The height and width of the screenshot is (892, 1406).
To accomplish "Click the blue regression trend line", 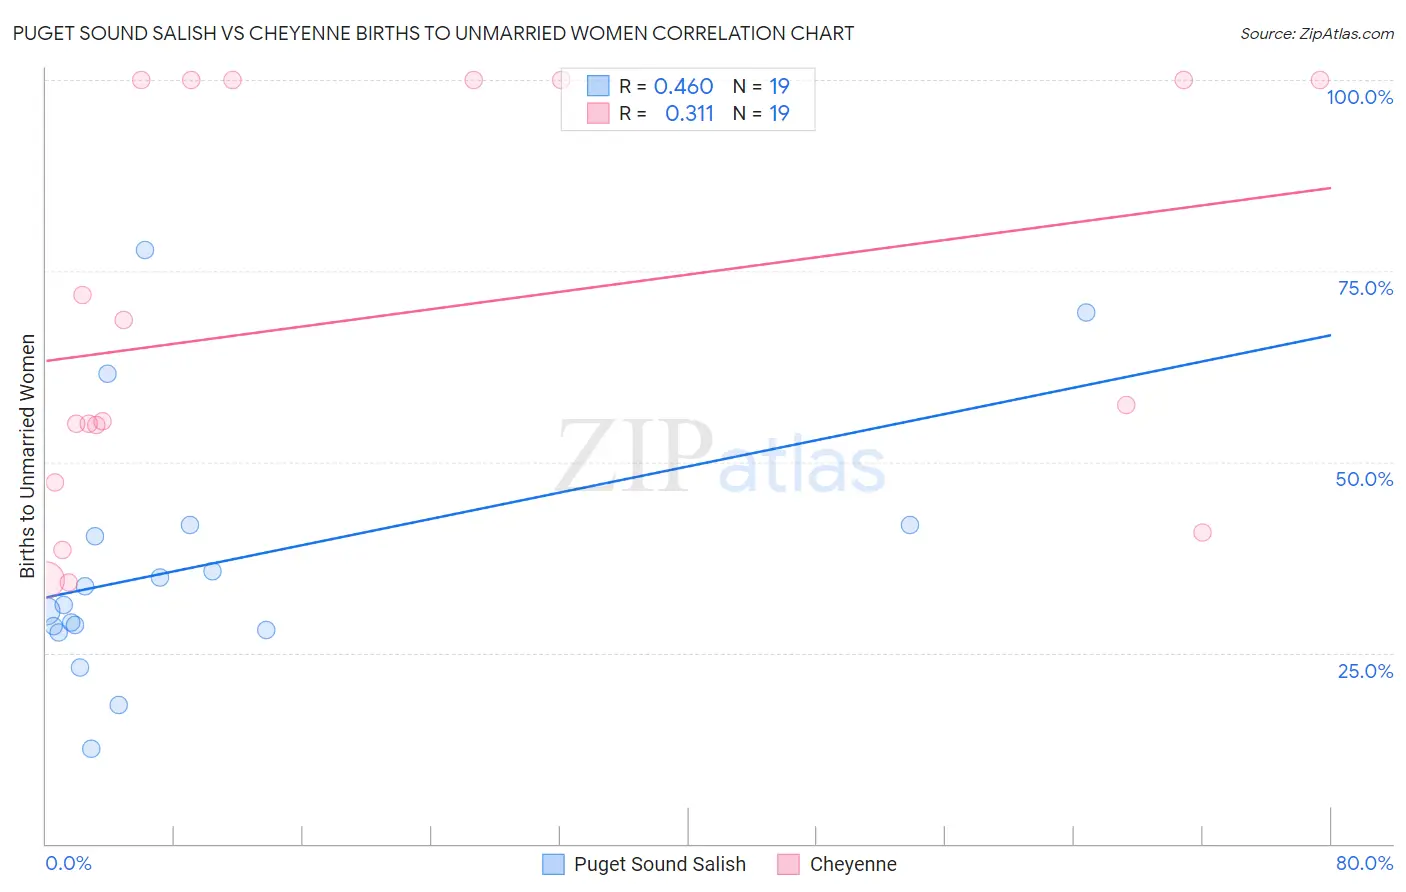I will (x=688, y=466).
